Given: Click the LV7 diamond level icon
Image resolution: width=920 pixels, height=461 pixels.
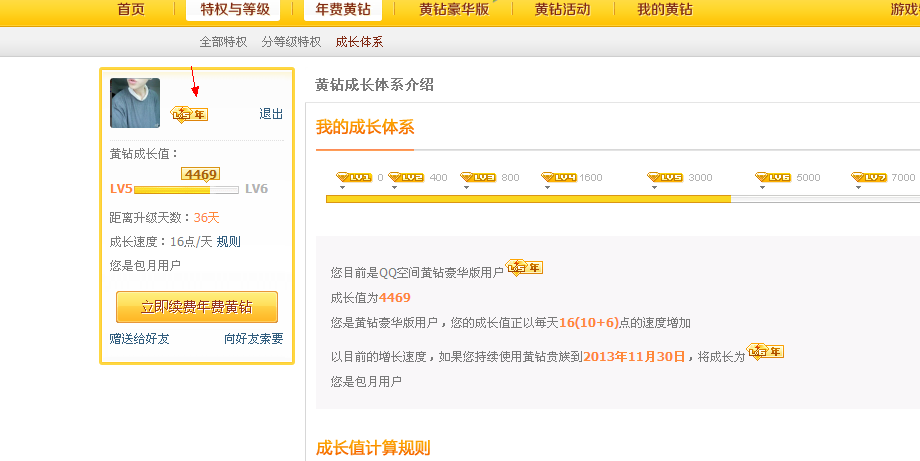Looking at the screenshot, I should [x=869, y=177].
